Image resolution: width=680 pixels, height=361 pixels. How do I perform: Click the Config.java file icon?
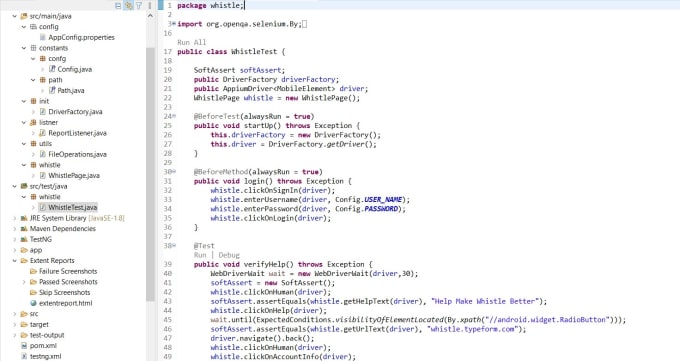(x=52, y=69)
